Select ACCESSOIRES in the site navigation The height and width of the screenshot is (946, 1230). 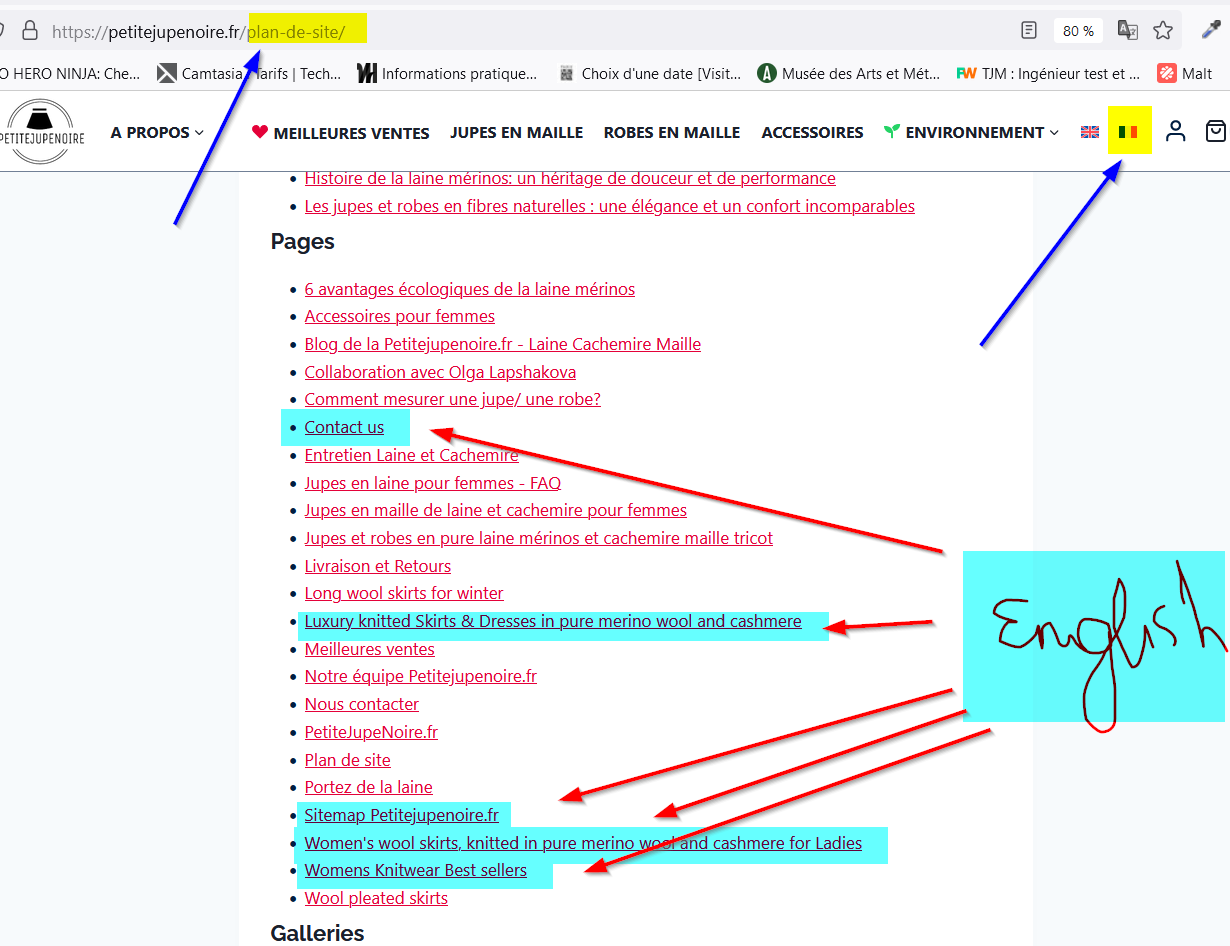(x=812, y=132)
